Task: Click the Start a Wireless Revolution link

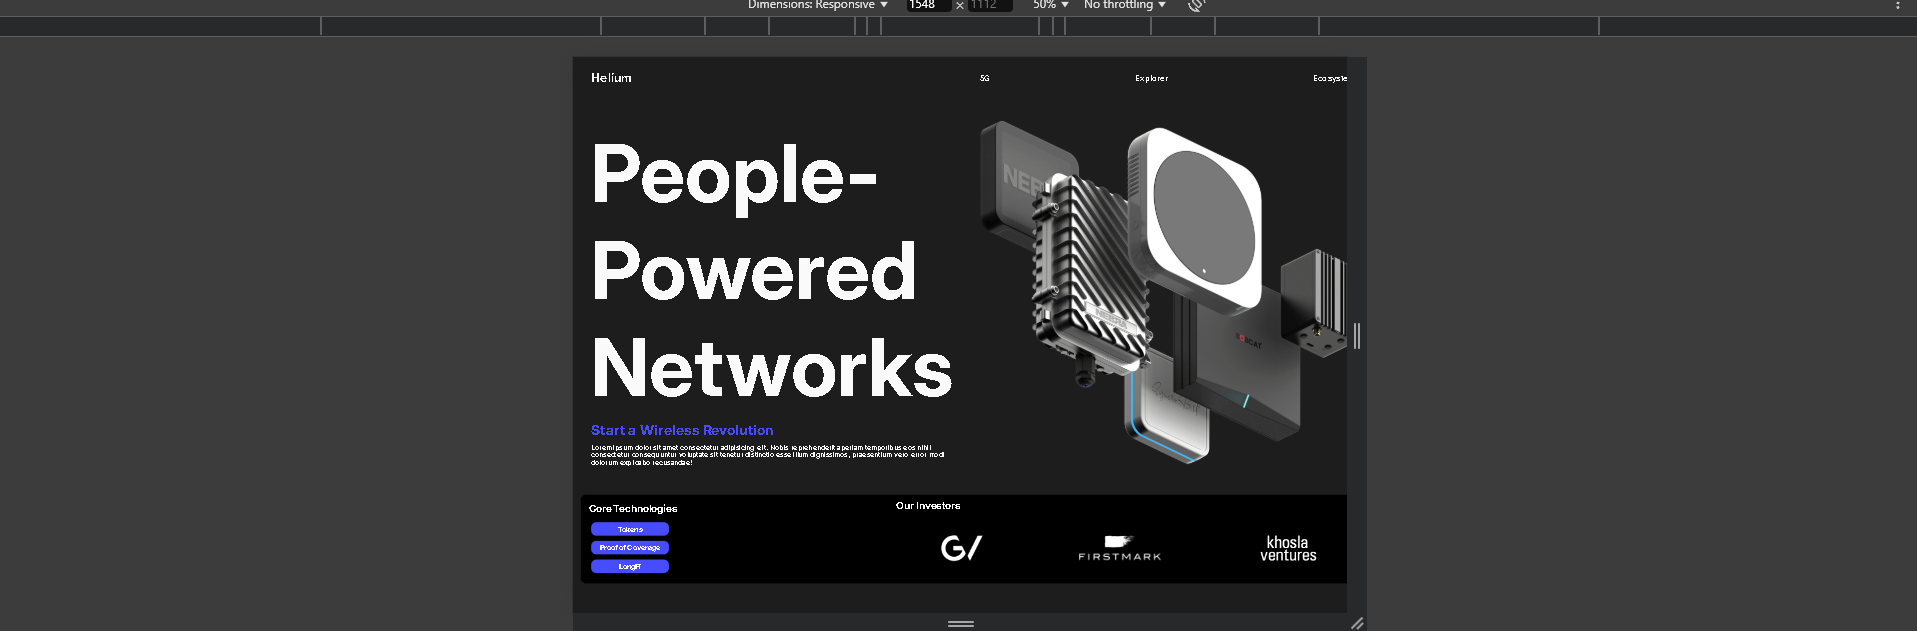Action: pyautogui.click(x=682, y=431)
